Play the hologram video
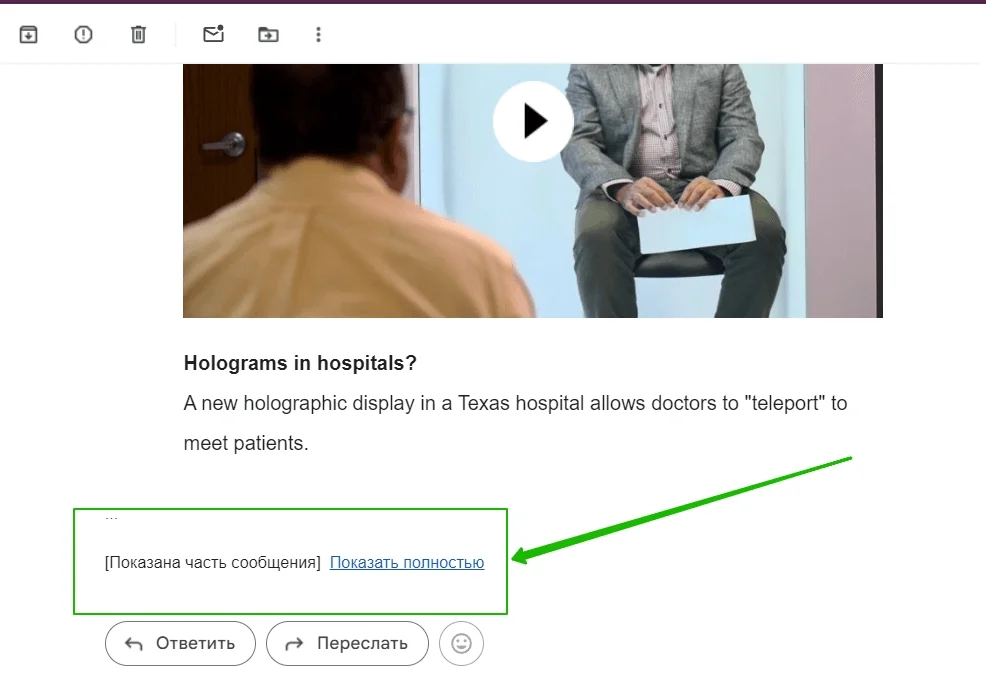The width and height of the screenshot is (986, 699). 533,121
